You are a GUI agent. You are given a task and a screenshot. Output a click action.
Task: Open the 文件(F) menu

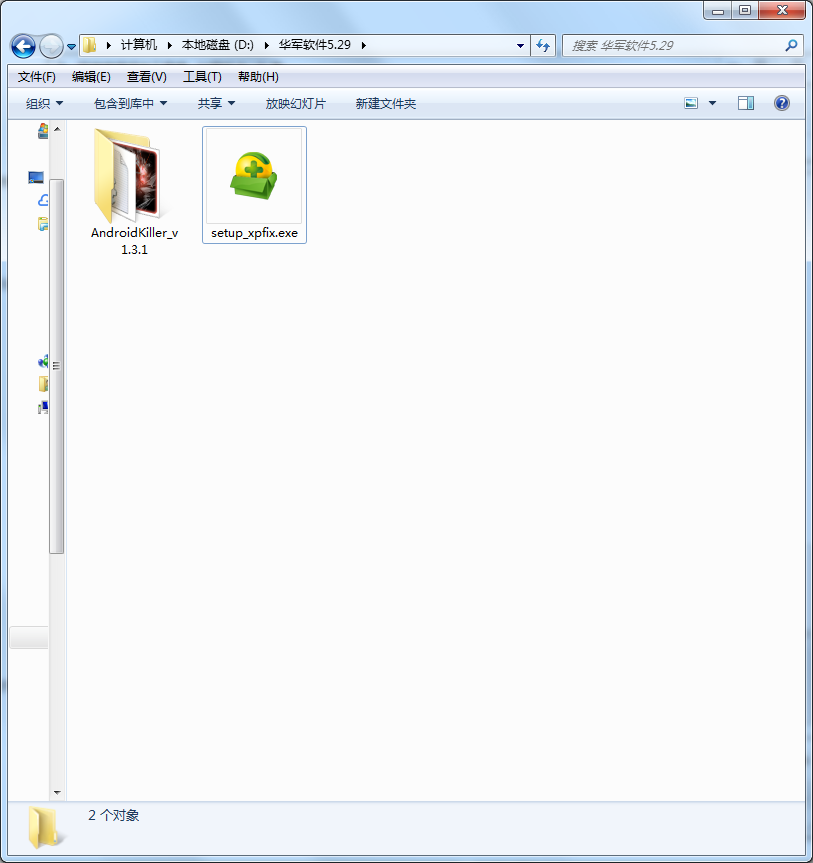point(37,77)
